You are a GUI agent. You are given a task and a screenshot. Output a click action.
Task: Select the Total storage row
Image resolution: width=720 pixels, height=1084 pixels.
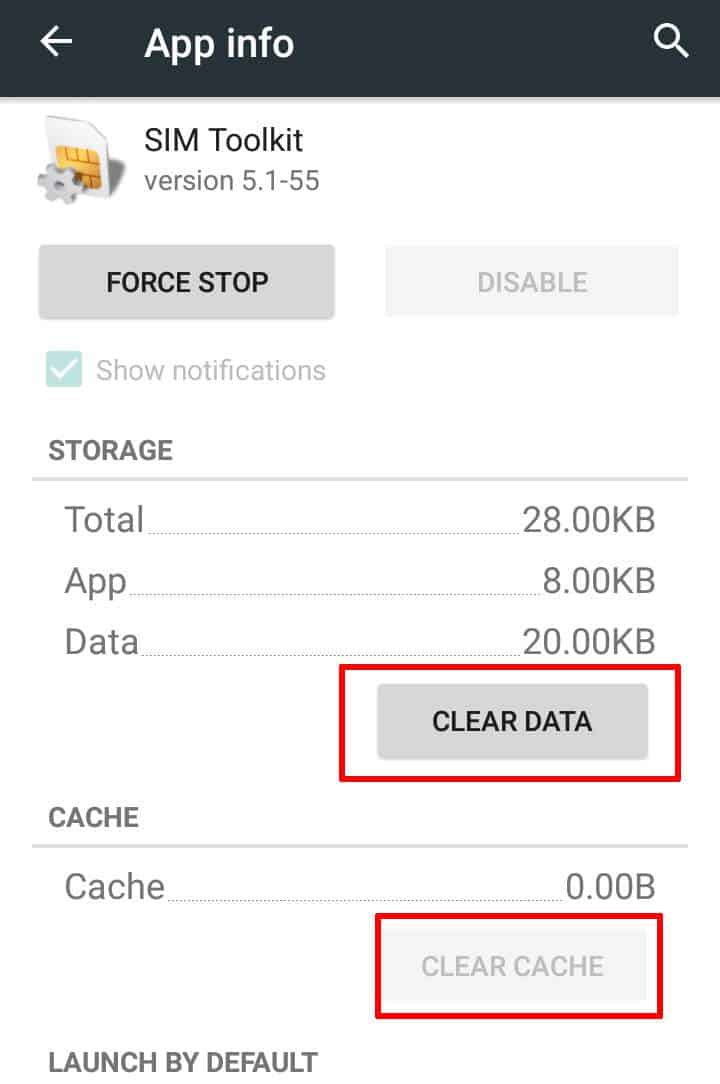[x=360, y=519]
